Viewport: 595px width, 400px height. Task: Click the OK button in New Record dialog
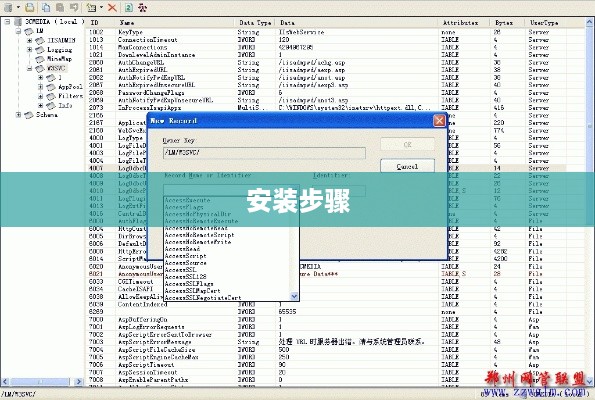point(407,145)
